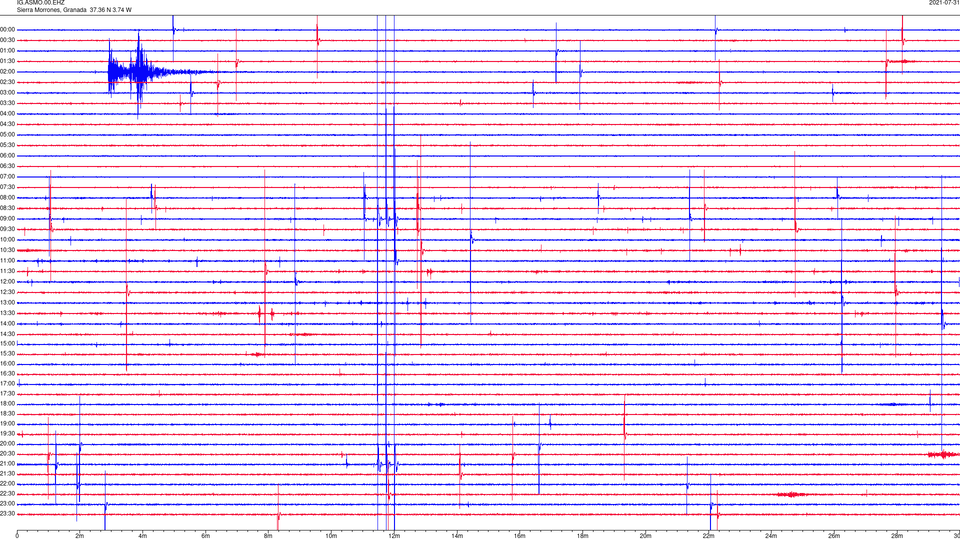Click the 00:30 trace time label
This screenshot has width=960, height=540.
pyautogui.click(x=7, y=40)
